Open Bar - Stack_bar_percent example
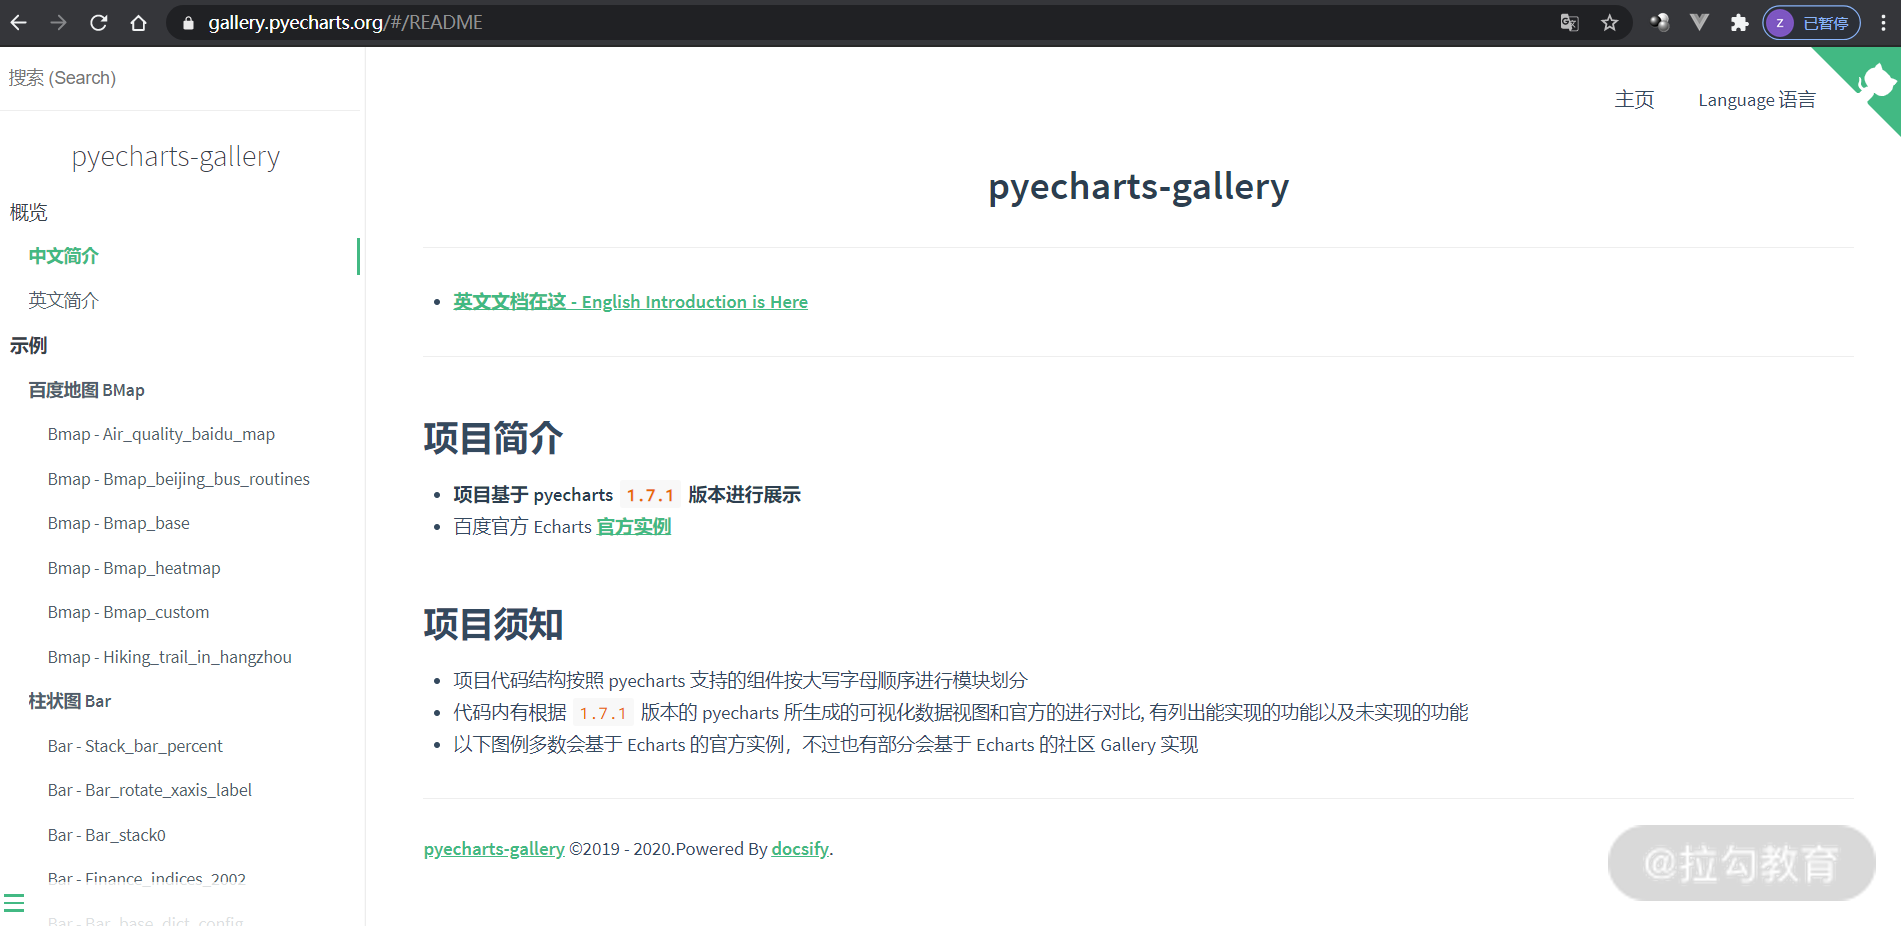Image resolution: width=1901 pixels, height=926 pixels. click(135, 746)
